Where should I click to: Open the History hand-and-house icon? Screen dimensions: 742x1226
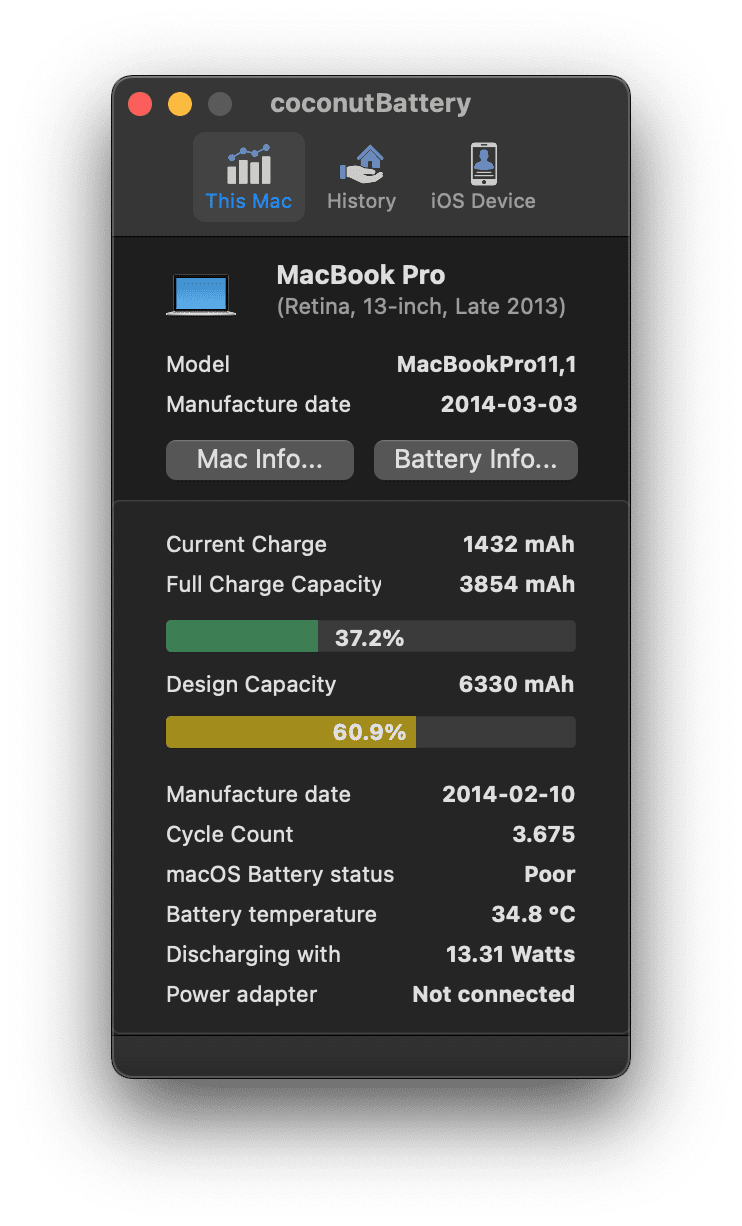pyautogui.click(x=361, y=165)
